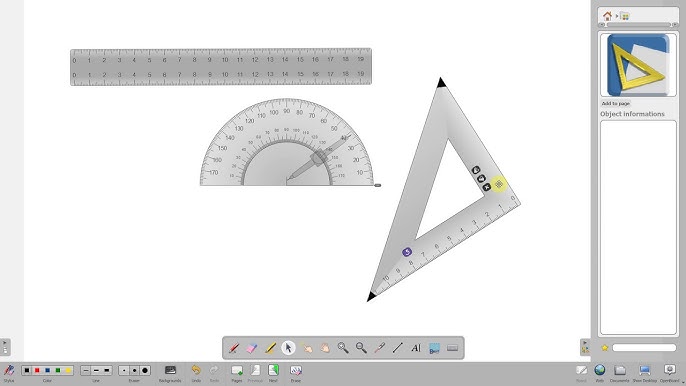This screenshot has height=386, width=686.
Task: Select the thickest Line width option
Action: pos(107,370)
